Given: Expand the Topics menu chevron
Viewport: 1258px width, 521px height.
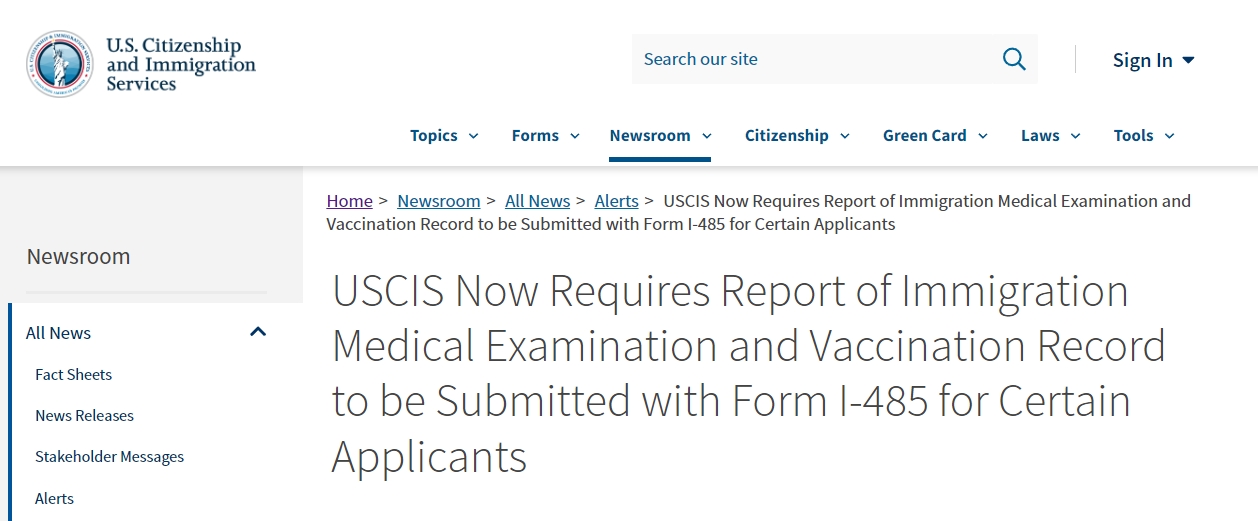Looking at the screenshot, I should point(473,136).
